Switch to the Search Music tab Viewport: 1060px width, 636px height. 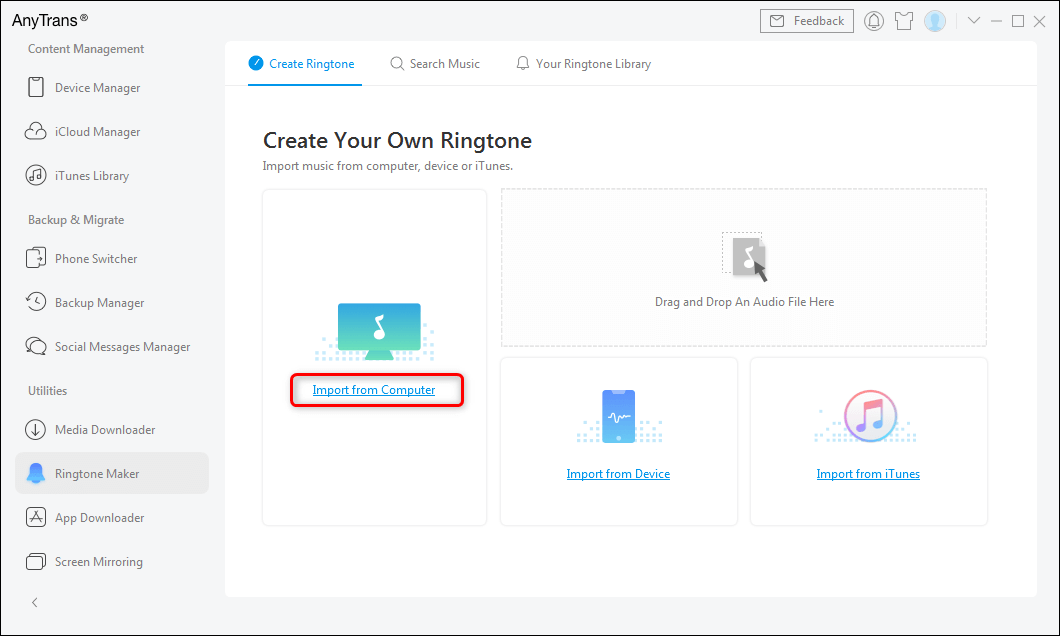coord(435,64)
